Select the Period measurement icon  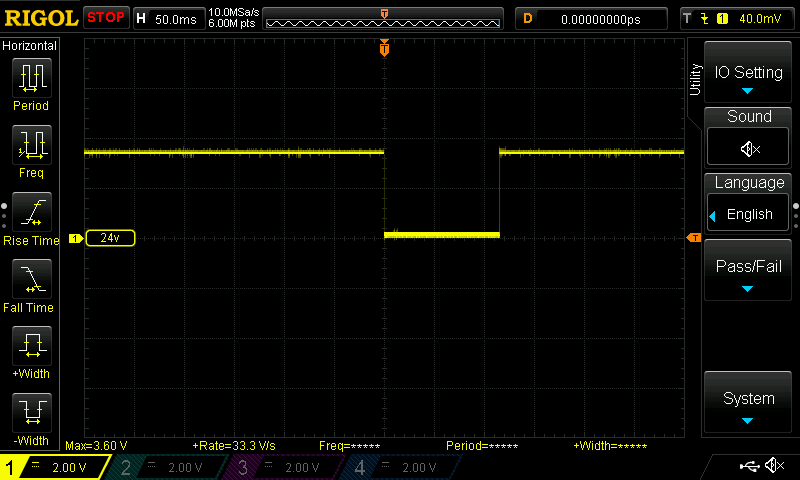click(x=31, y=77)
